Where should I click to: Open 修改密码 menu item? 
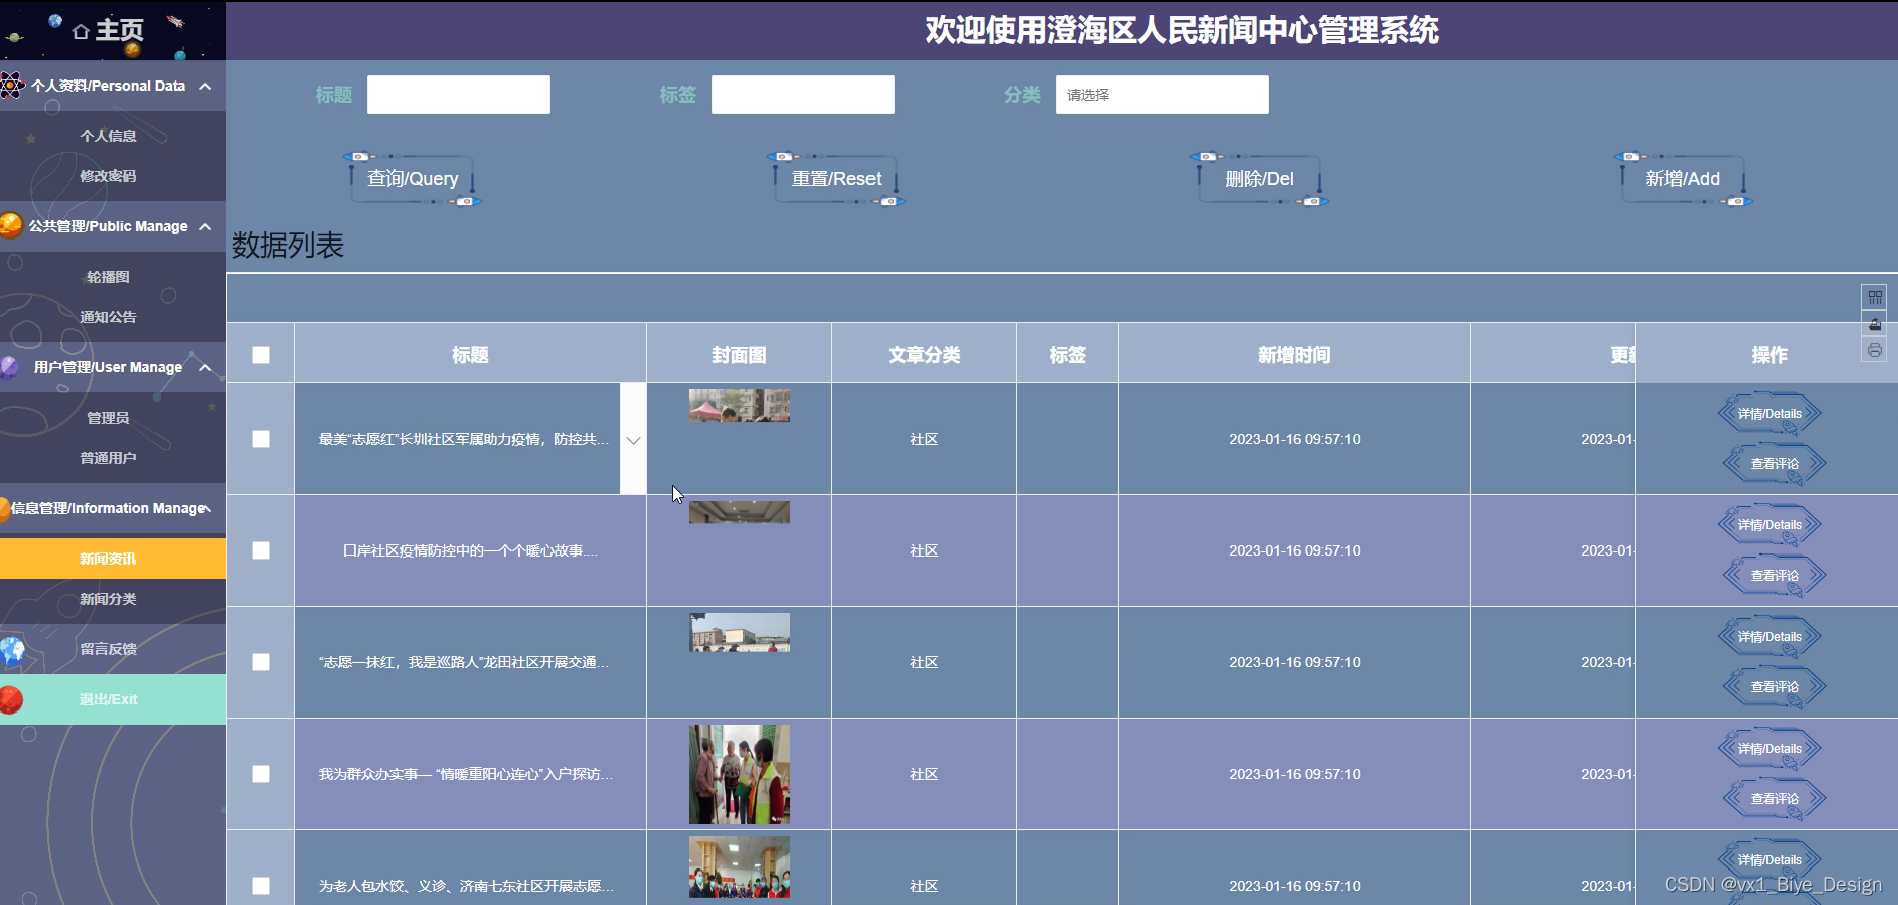click(x=109, y=176)
